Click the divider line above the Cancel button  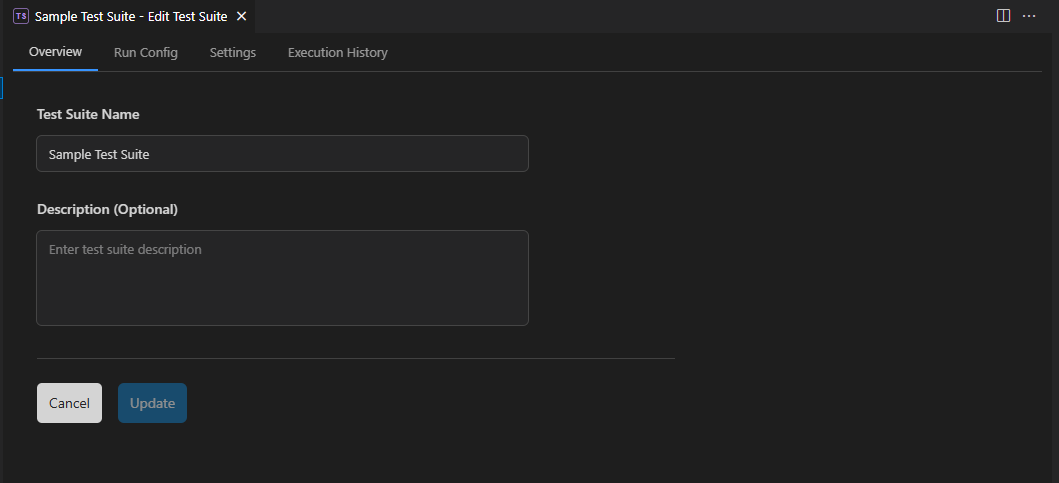(x=355, y=358)
